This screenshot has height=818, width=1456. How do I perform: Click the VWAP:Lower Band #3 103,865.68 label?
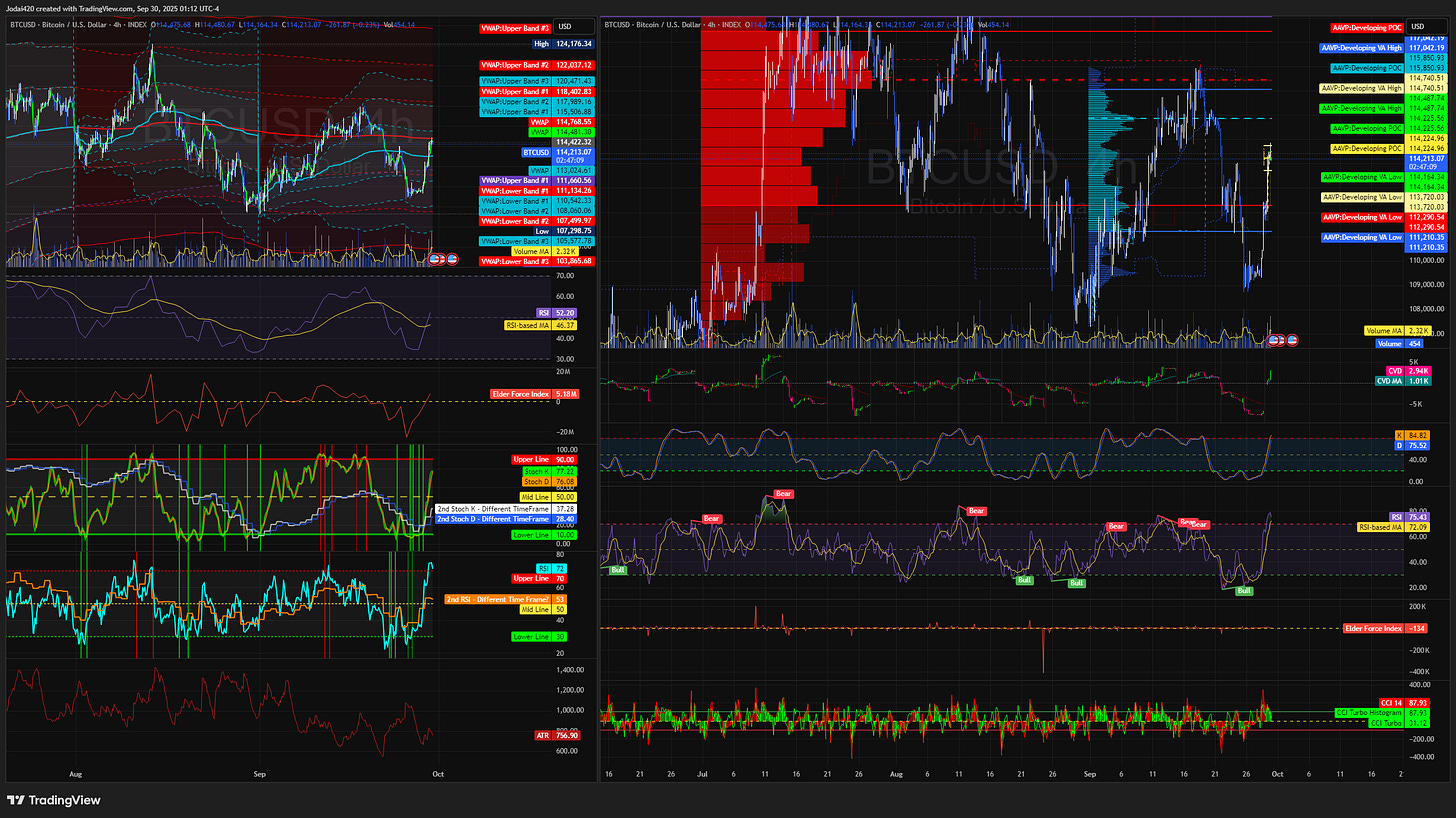pyautogui.click(x=537, y=261)
